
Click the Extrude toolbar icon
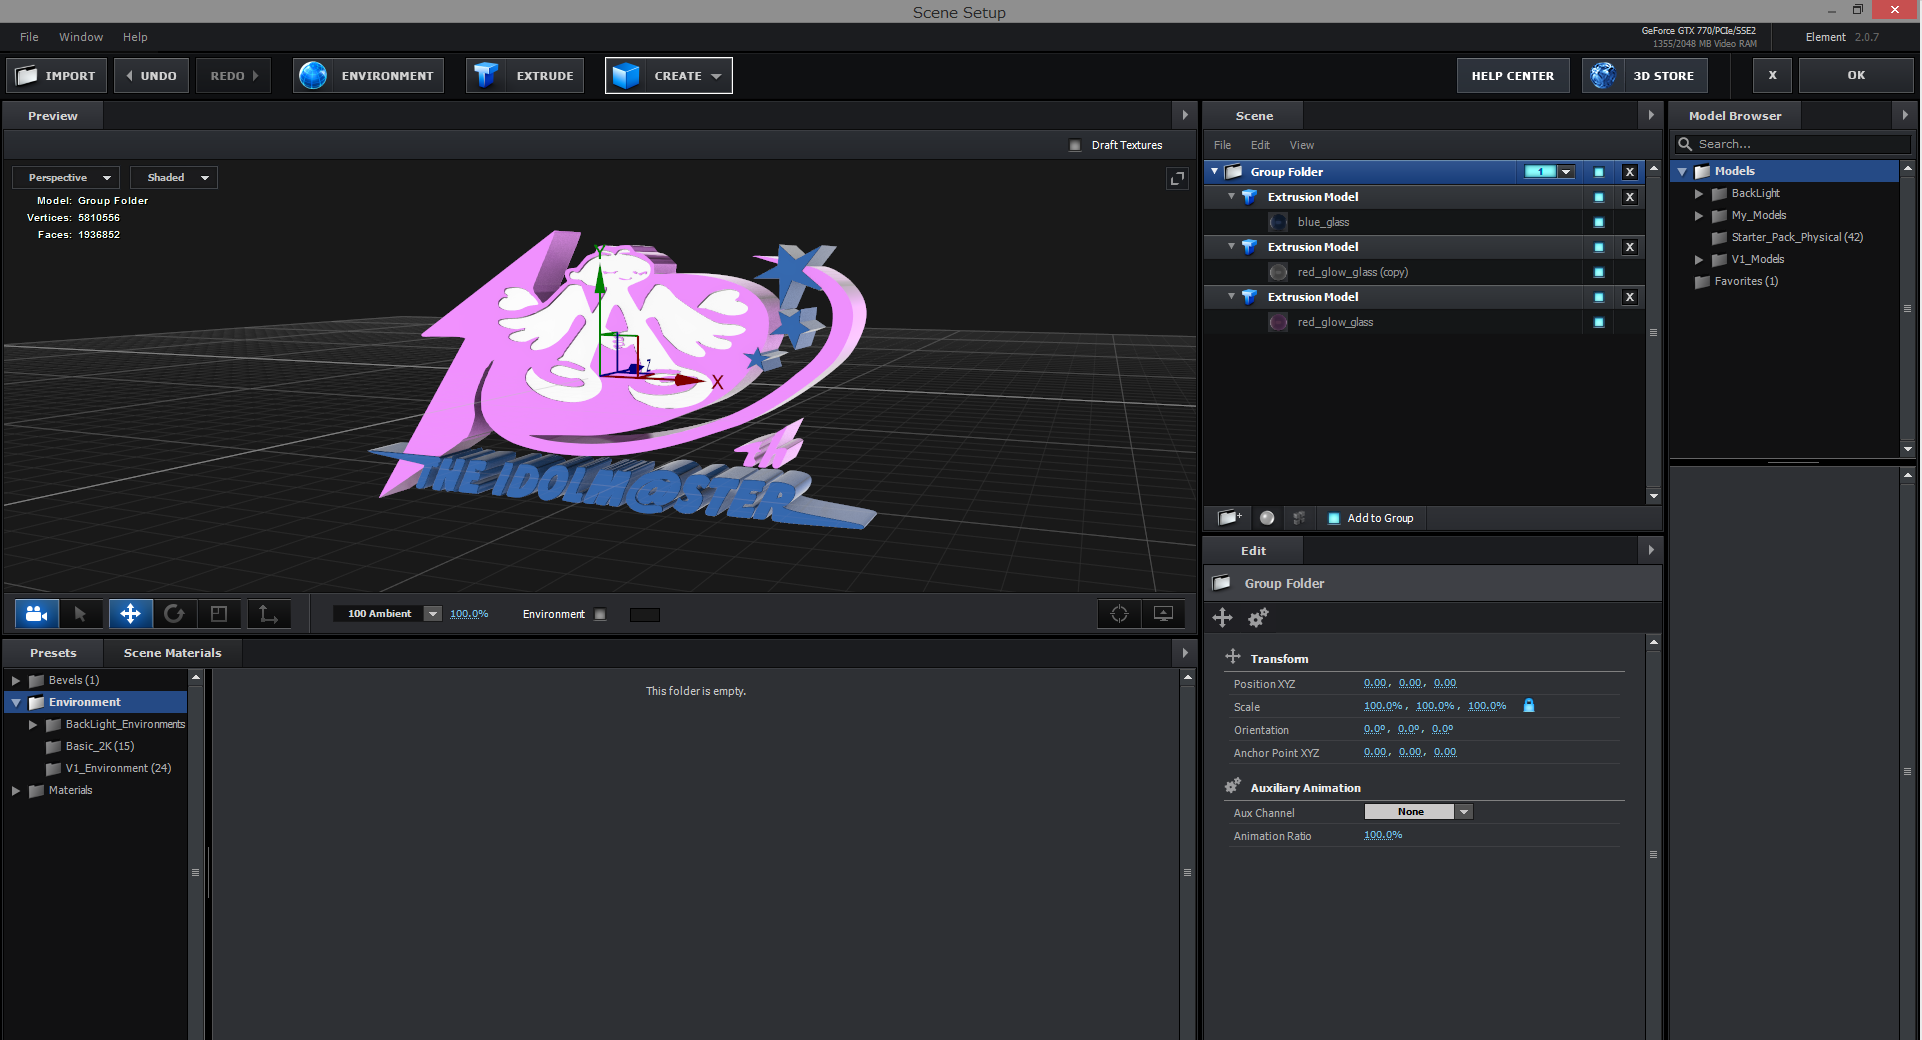click(x=487, y=75)
